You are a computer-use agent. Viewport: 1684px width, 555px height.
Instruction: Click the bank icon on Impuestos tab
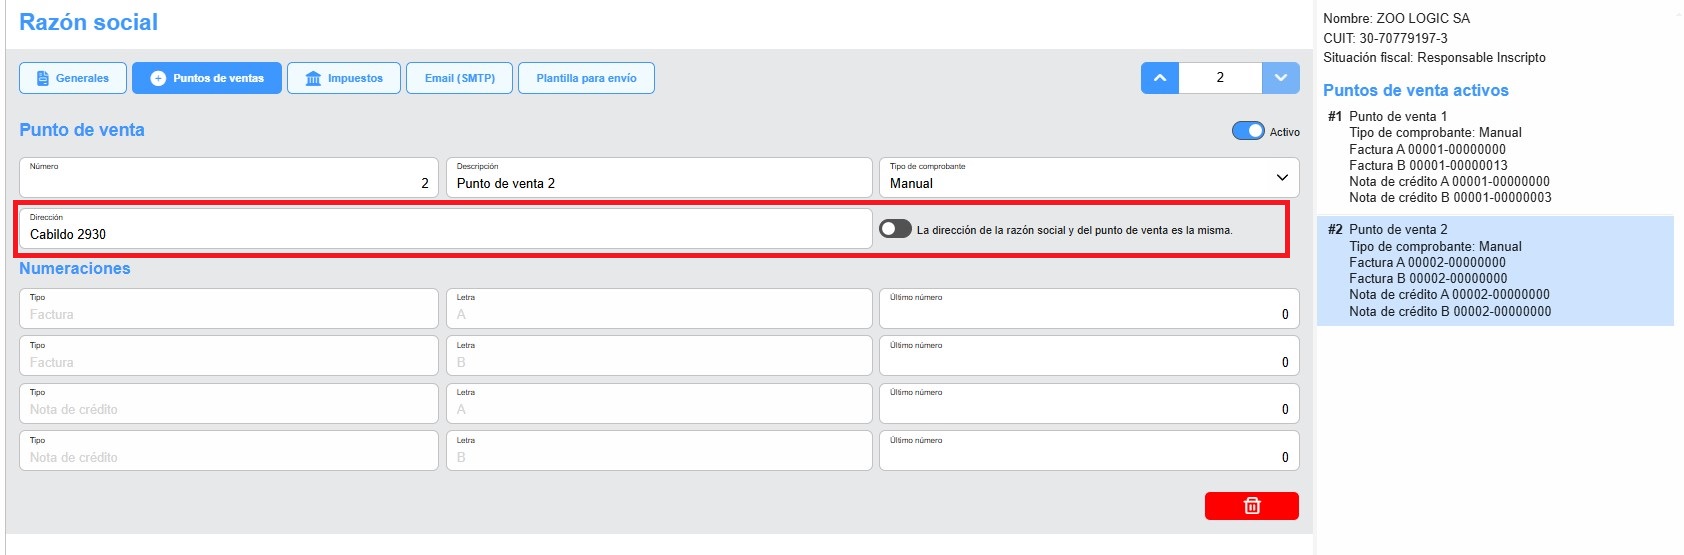pos(313,78)
